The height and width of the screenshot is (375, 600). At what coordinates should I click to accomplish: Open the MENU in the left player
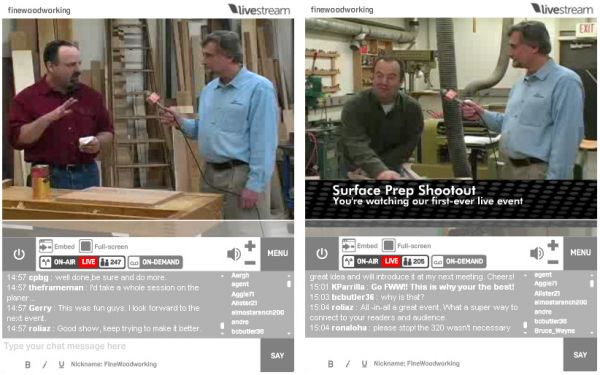tap(277, 253)
